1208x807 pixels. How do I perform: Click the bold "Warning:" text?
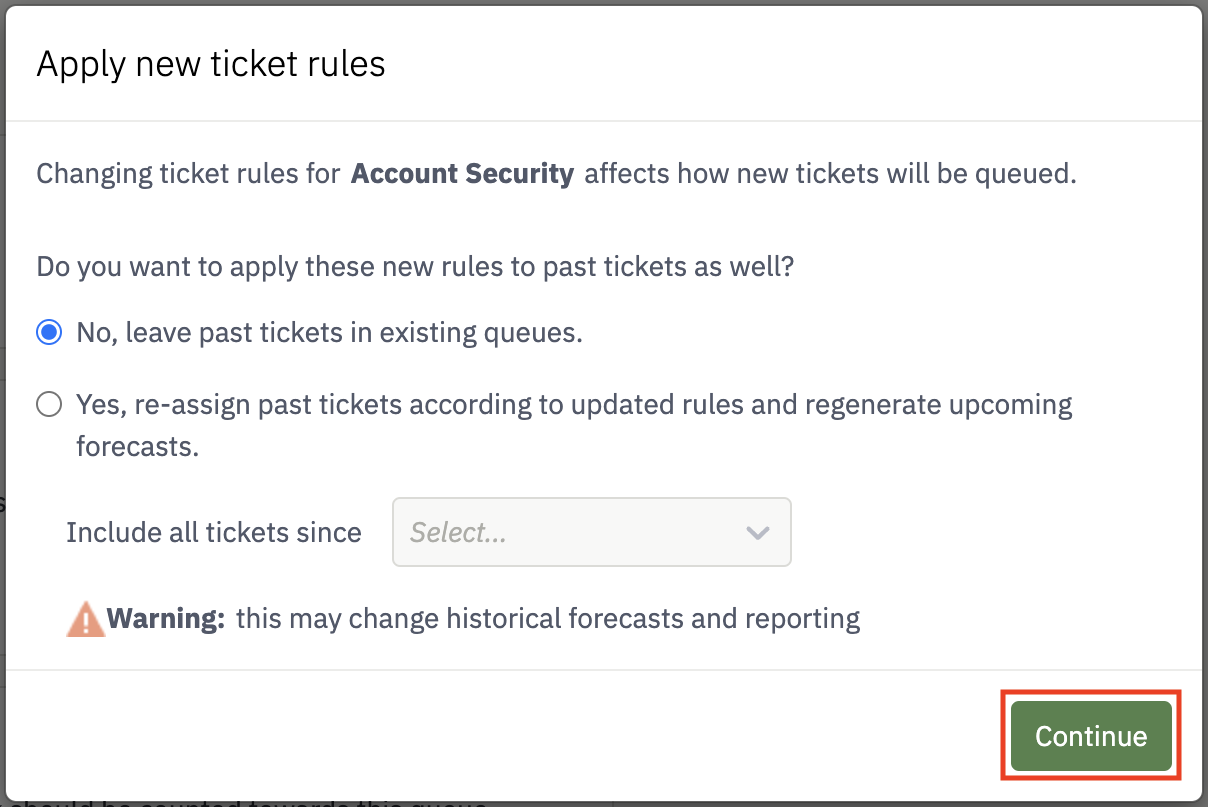pos(166,619)
